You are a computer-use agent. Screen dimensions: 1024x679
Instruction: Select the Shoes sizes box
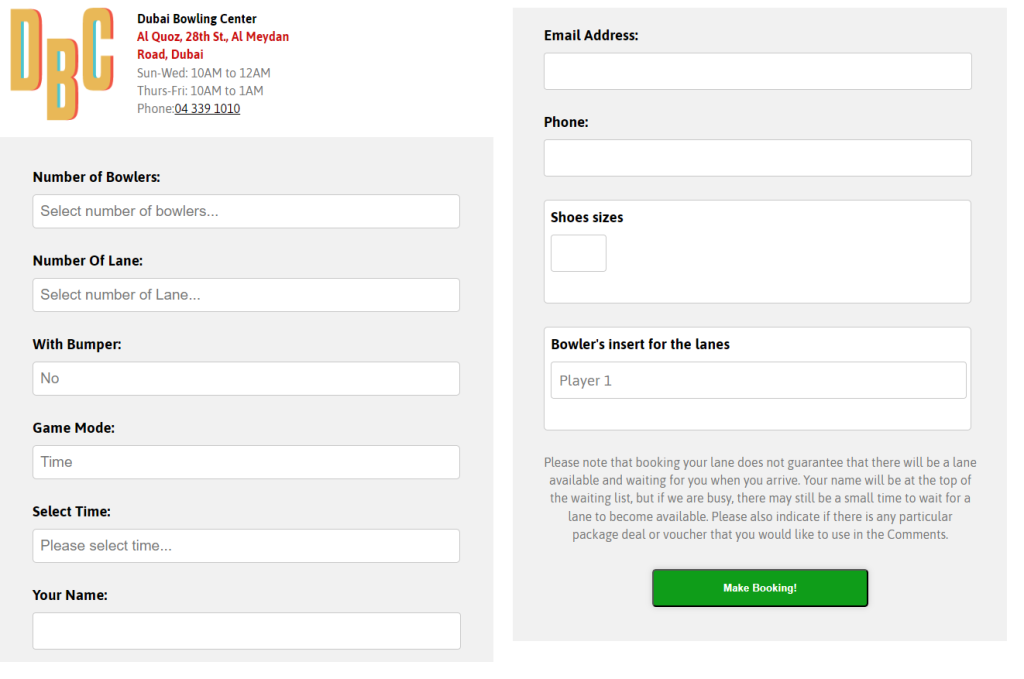tap(578, 253)
